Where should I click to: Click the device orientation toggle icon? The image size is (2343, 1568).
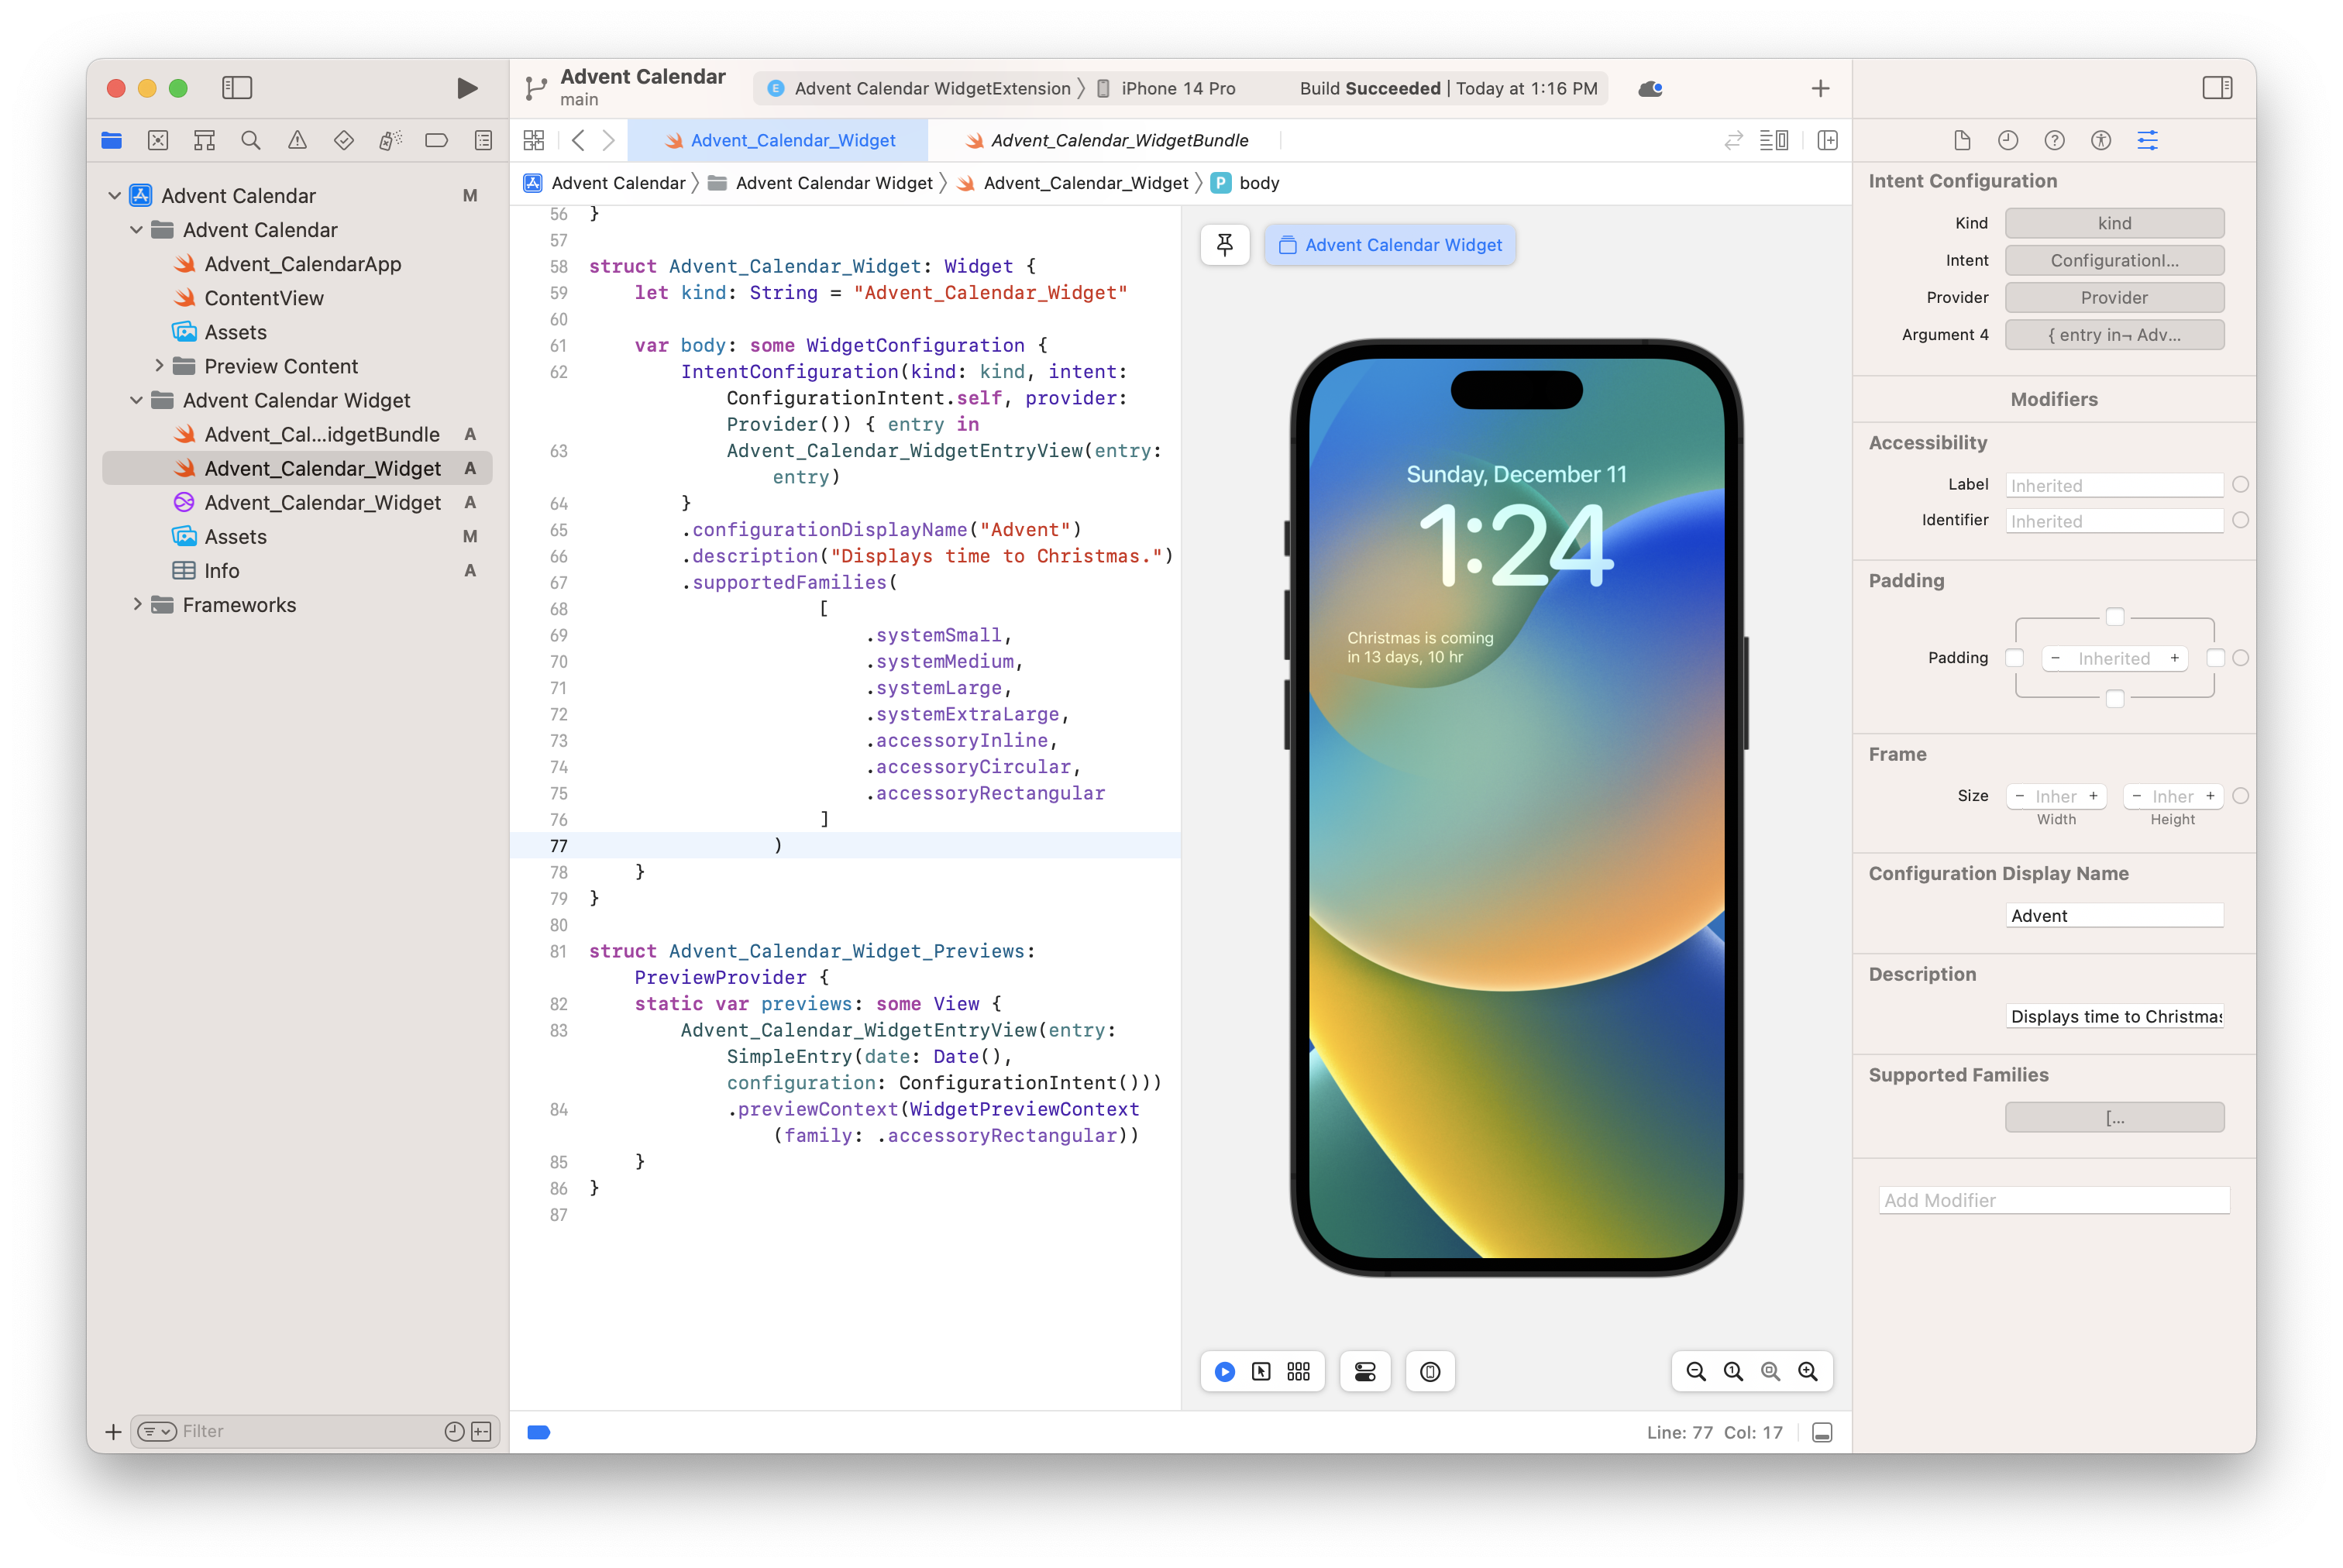coord(1431,1370)
